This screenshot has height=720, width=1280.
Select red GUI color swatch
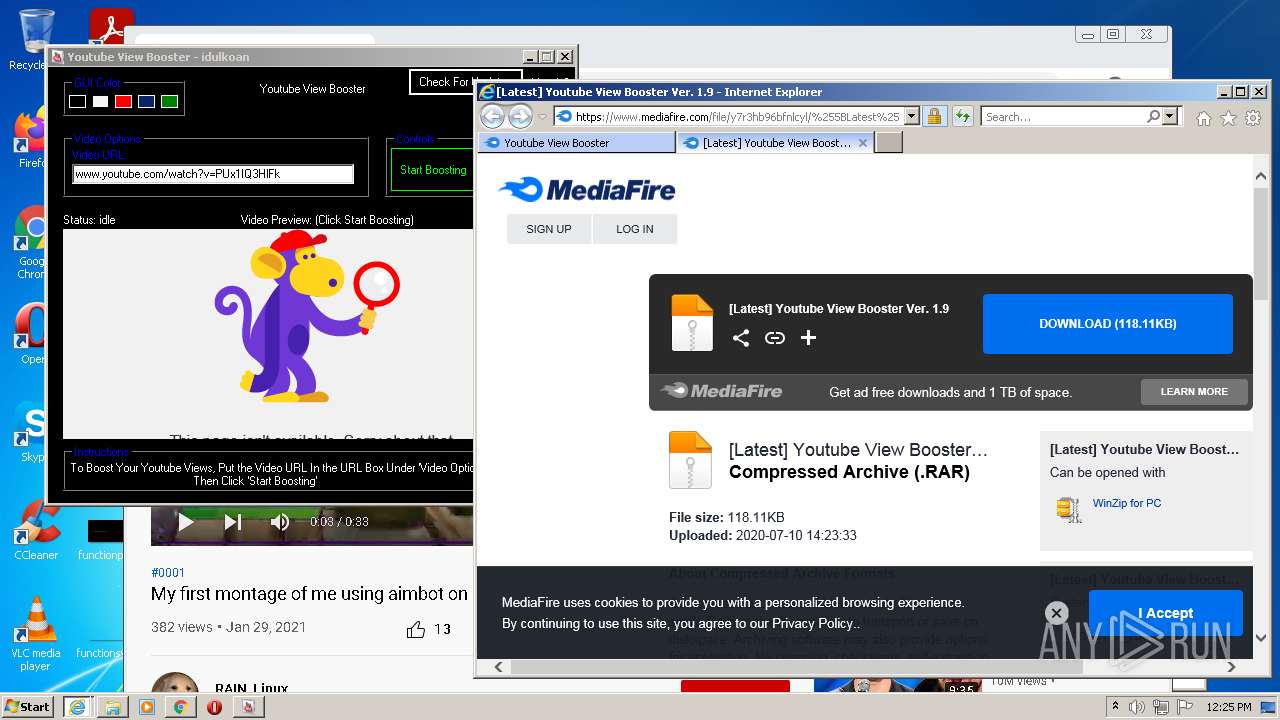[x=123, y=101]
